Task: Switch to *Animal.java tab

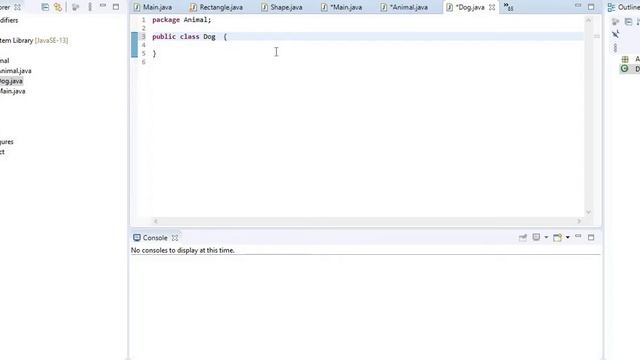Action: pos(404,7)
